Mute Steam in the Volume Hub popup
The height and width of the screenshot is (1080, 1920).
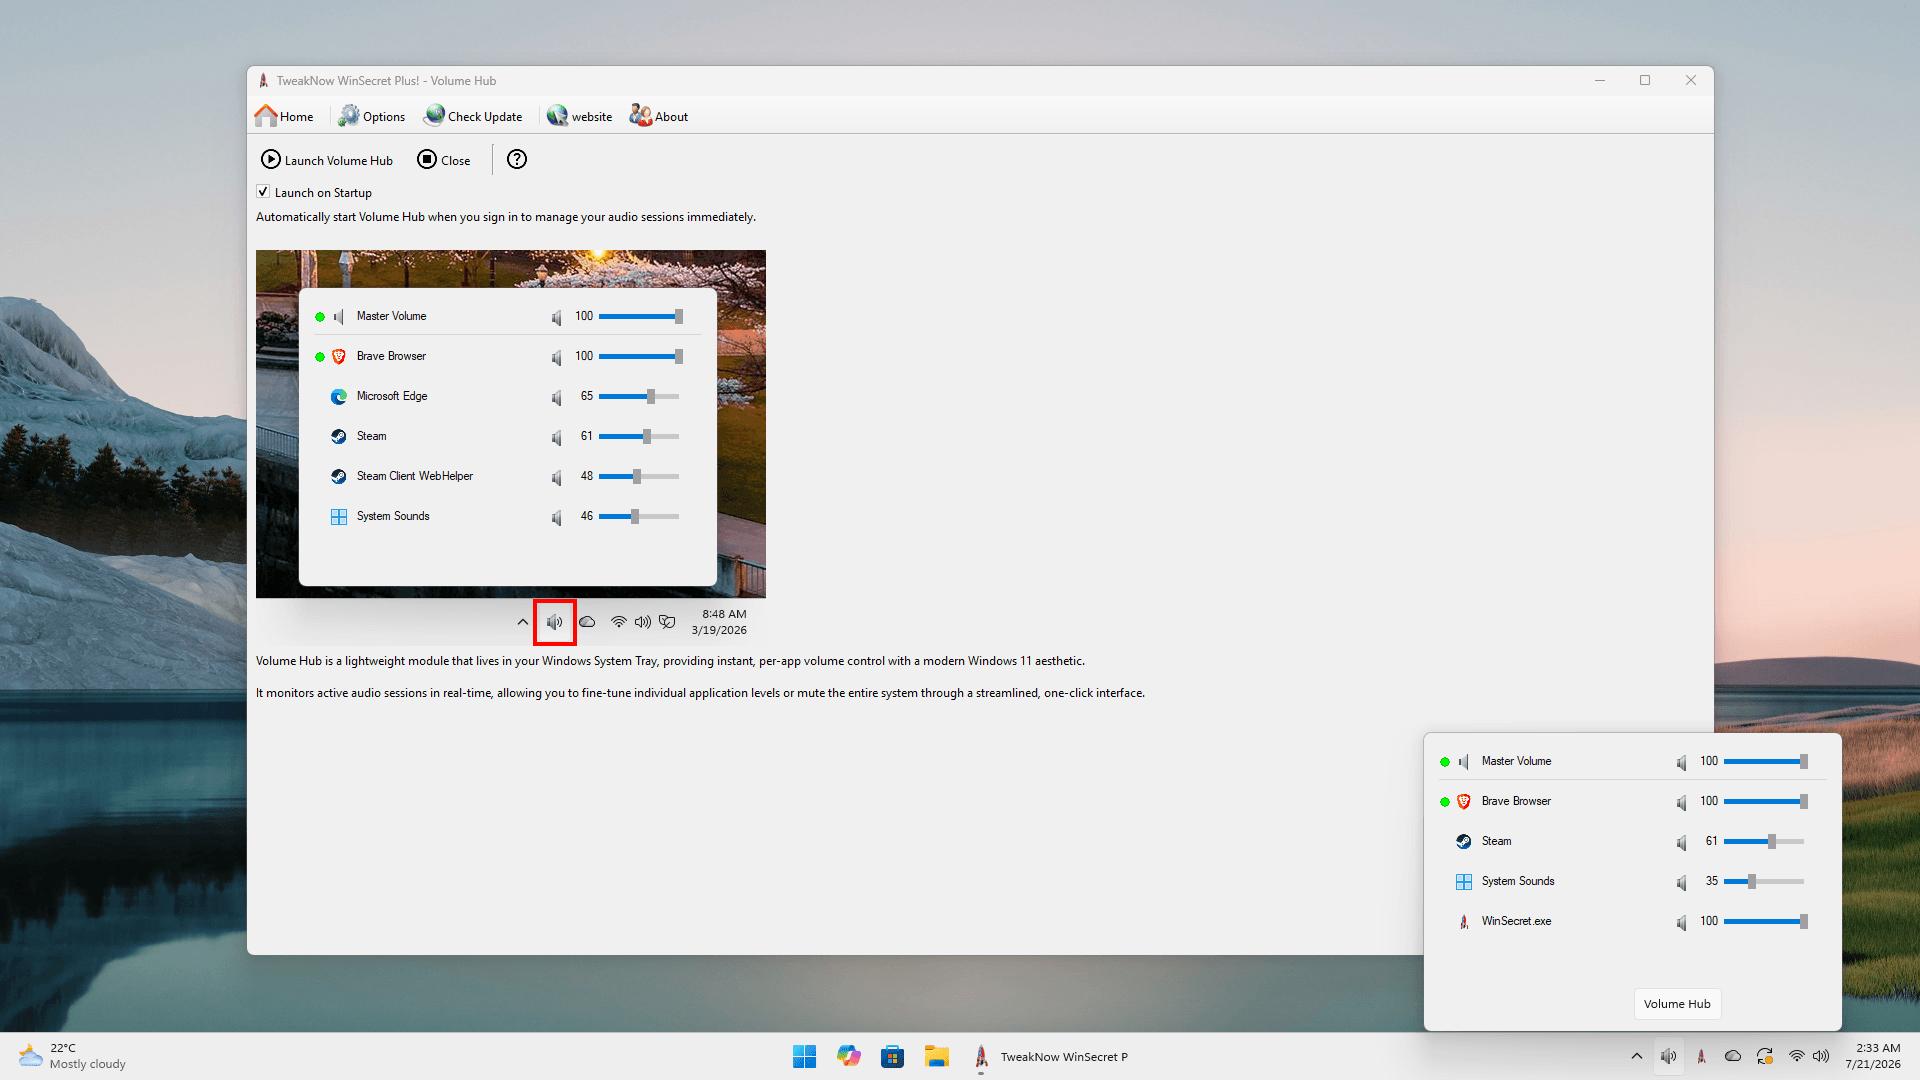(x=1681, y=842)
